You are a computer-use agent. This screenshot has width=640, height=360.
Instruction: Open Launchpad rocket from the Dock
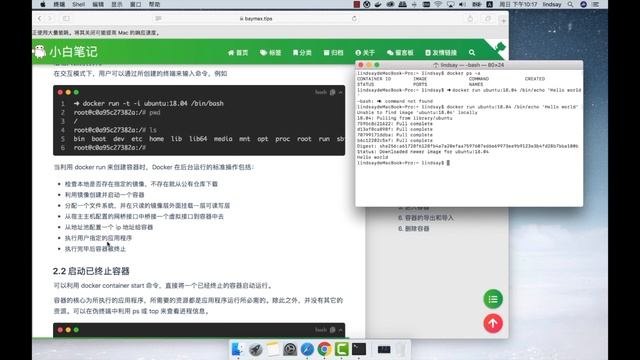(x=256, y=349)
